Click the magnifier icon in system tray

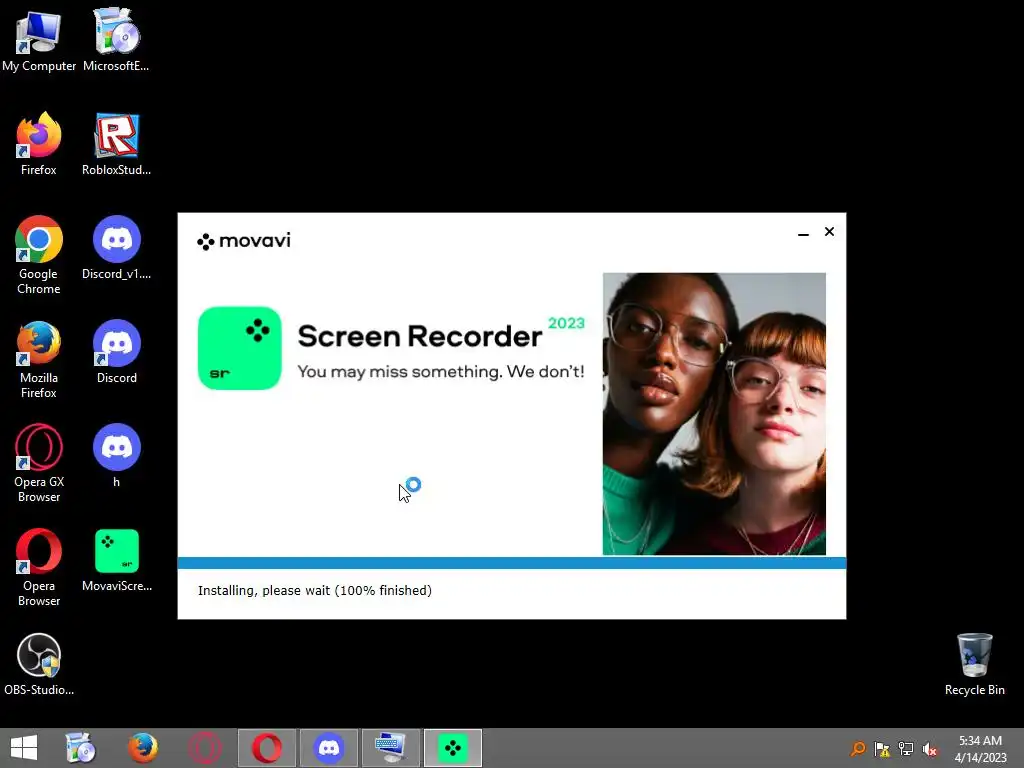[x=857, y=748]
